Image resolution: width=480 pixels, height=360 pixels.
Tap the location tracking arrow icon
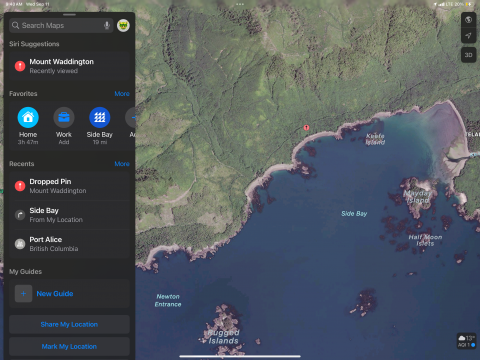coord(468,35)
